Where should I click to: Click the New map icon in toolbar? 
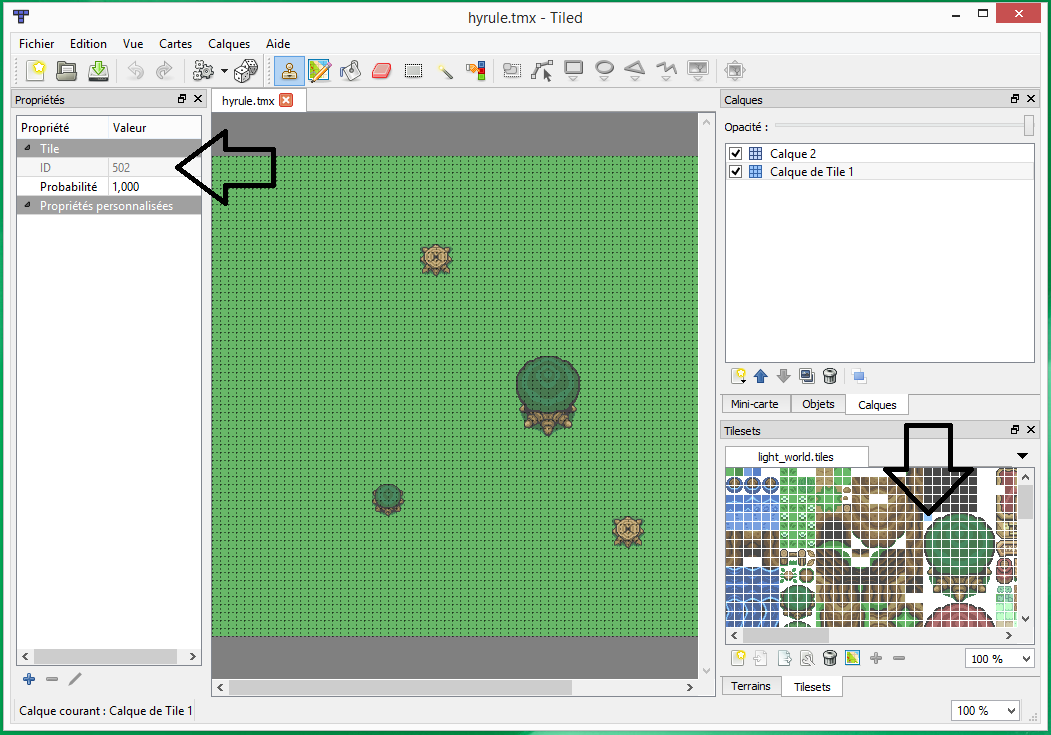pos(36,70)
